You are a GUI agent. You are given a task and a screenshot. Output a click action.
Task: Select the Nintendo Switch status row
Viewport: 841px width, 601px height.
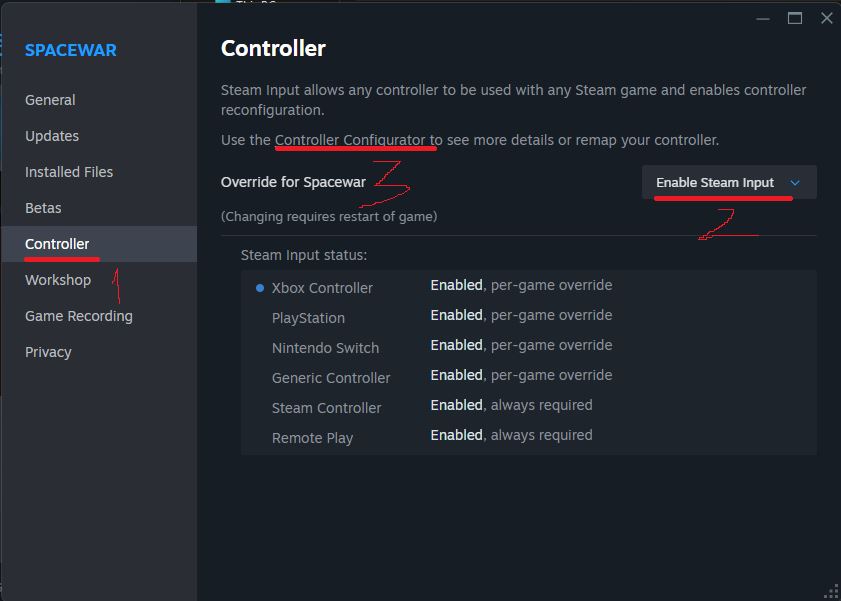click(324, 347)
